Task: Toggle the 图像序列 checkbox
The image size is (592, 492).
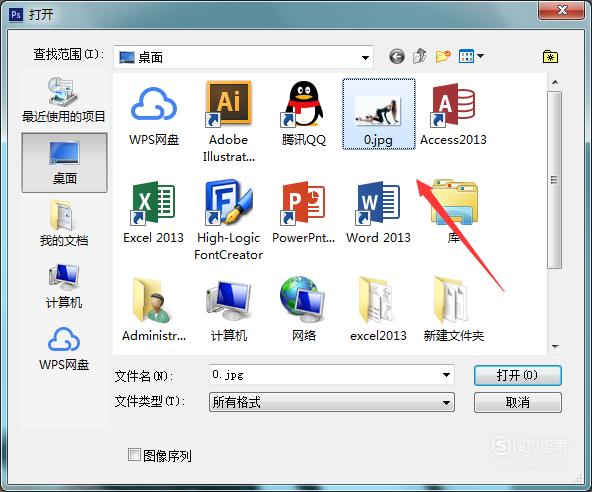Action: [134, 455]
